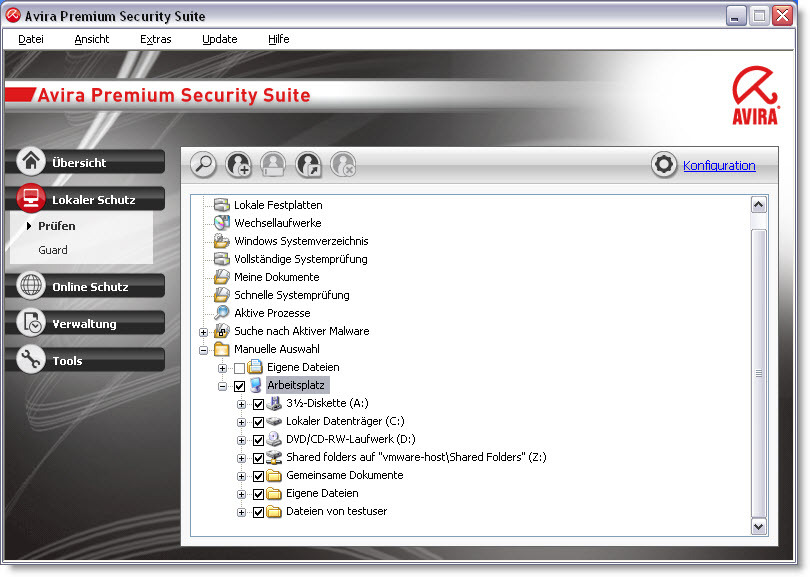Uncheck the Shared folders (Z:) checkbox
This screenshot has height=577, width=810.
point(258,458)
